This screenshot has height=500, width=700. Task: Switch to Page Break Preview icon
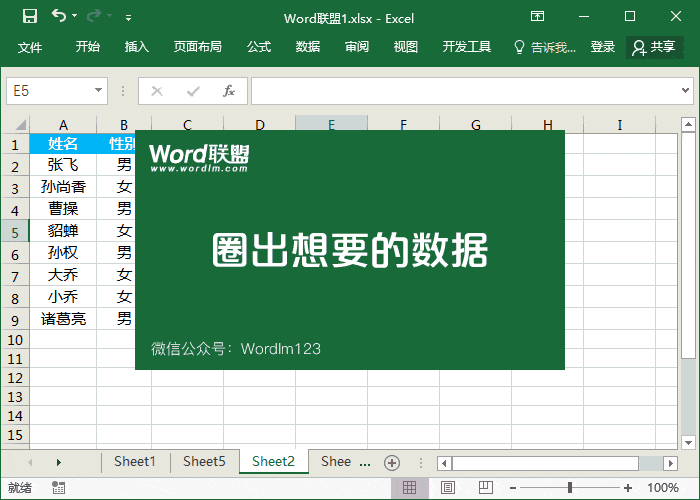pyautogui.click(x=486, y=488)
